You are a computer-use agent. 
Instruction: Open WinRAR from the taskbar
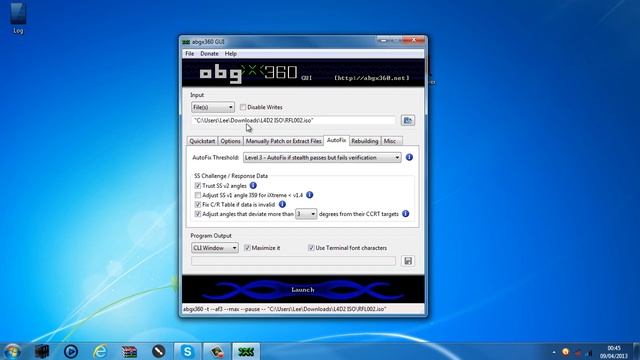[129, 351]
